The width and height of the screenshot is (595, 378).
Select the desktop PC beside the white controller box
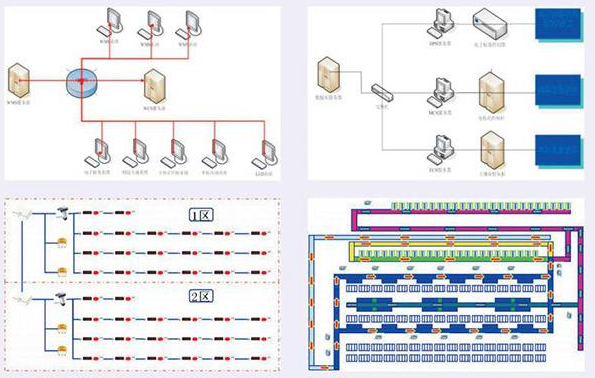440,24
